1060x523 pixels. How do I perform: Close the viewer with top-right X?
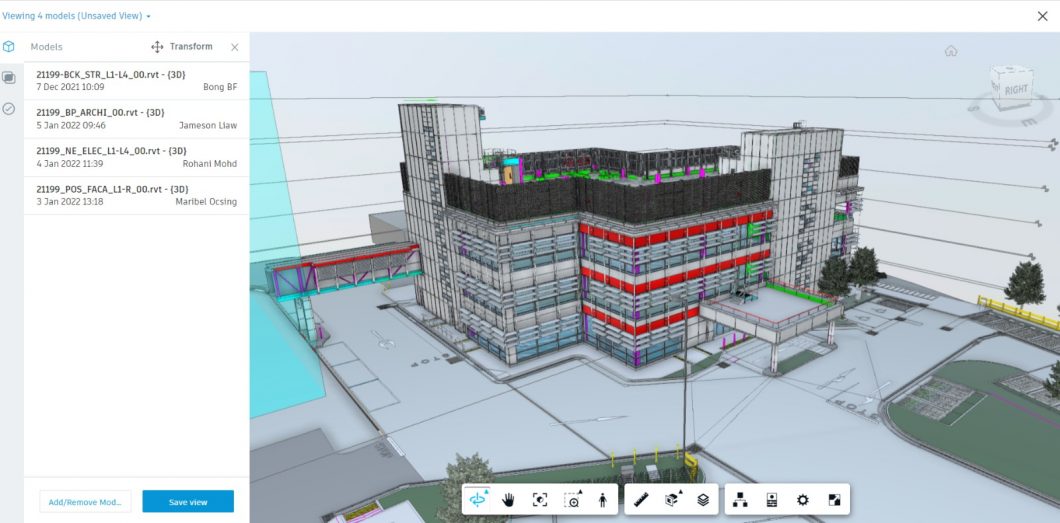tap(1042, 16)
